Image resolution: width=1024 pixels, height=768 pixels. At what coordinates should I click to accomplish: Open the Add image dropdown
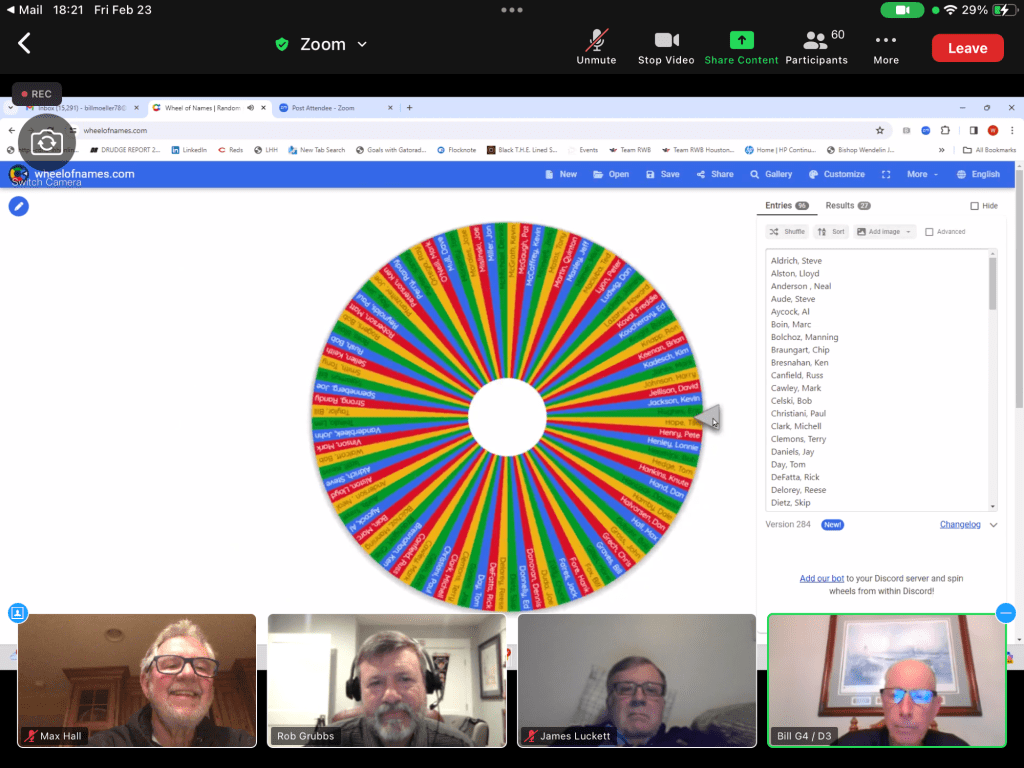click(885, 232)
